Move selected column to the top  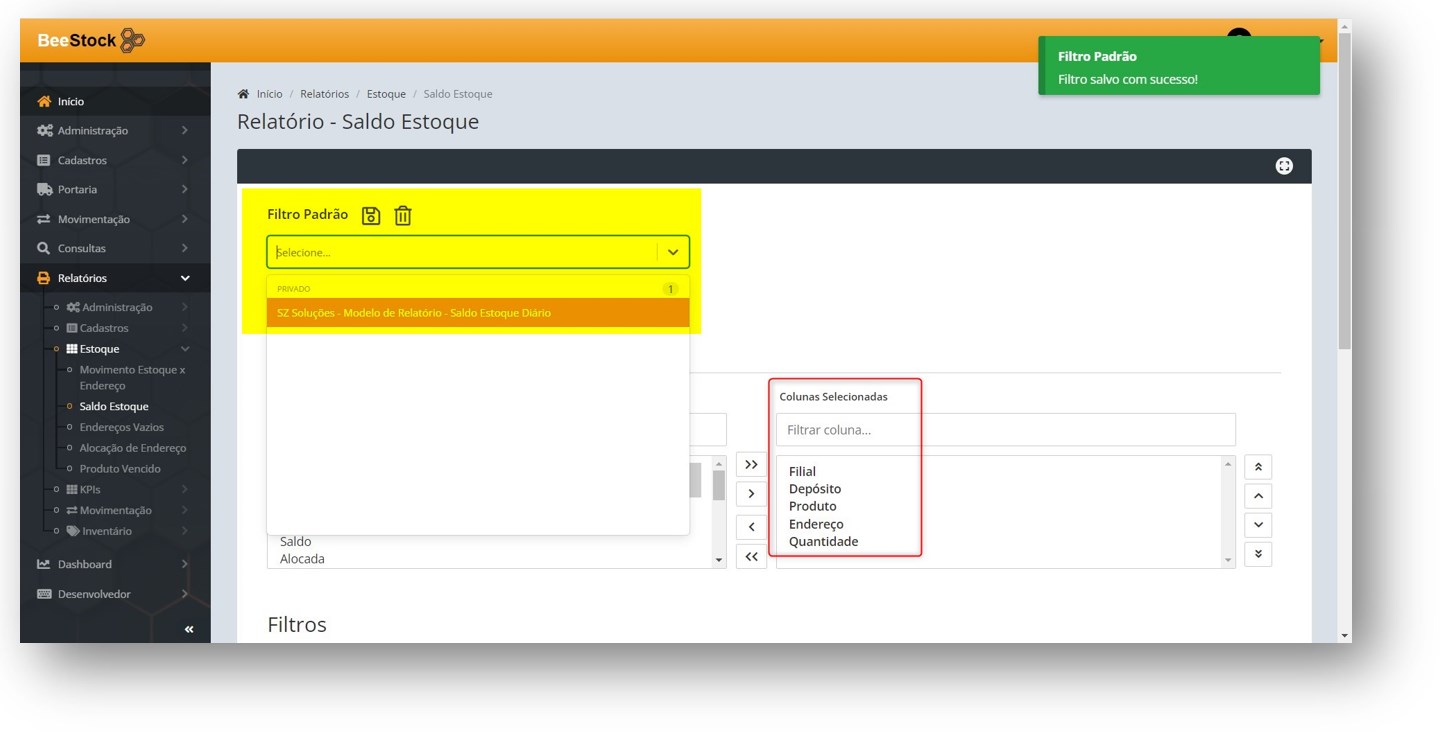(x=1258, y=467)
